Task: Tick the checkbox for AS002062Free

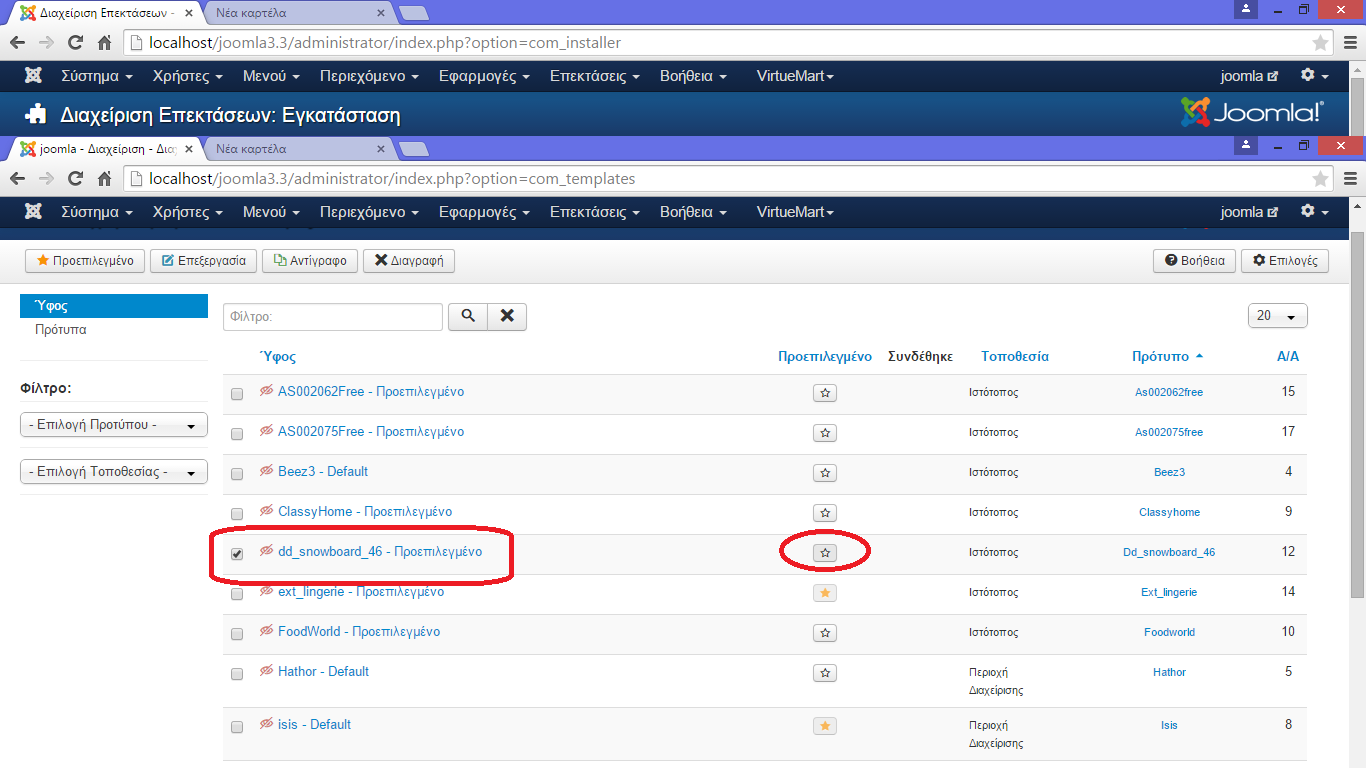Action: click(x=237, y=394)
